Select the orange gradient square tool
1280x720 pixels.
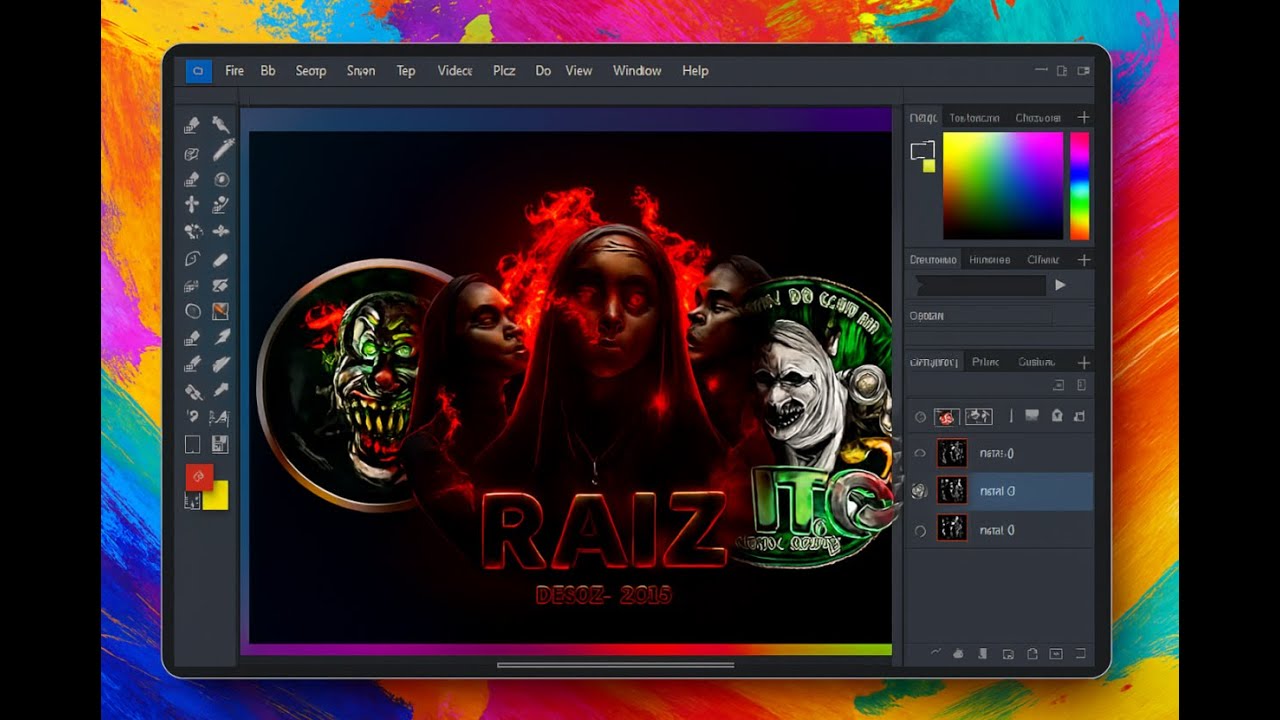point(221,312)
